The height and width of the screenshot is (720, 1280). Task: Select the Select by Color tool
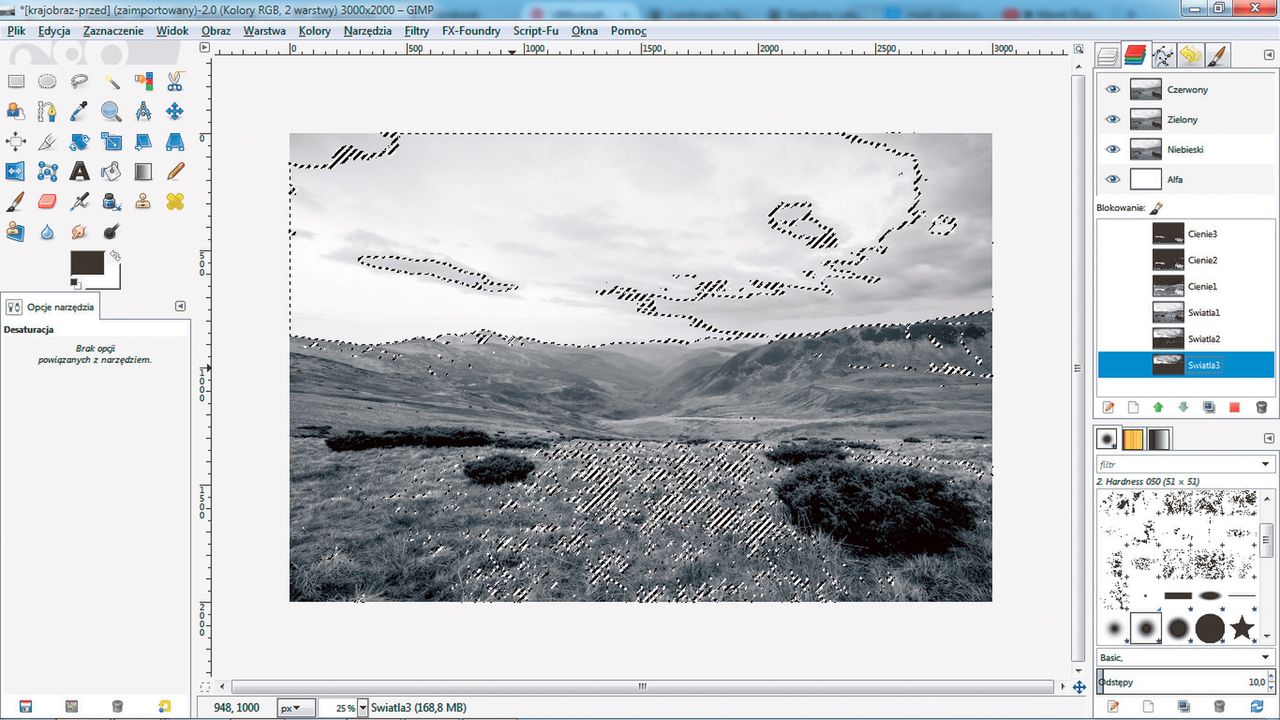pos(143,82)
